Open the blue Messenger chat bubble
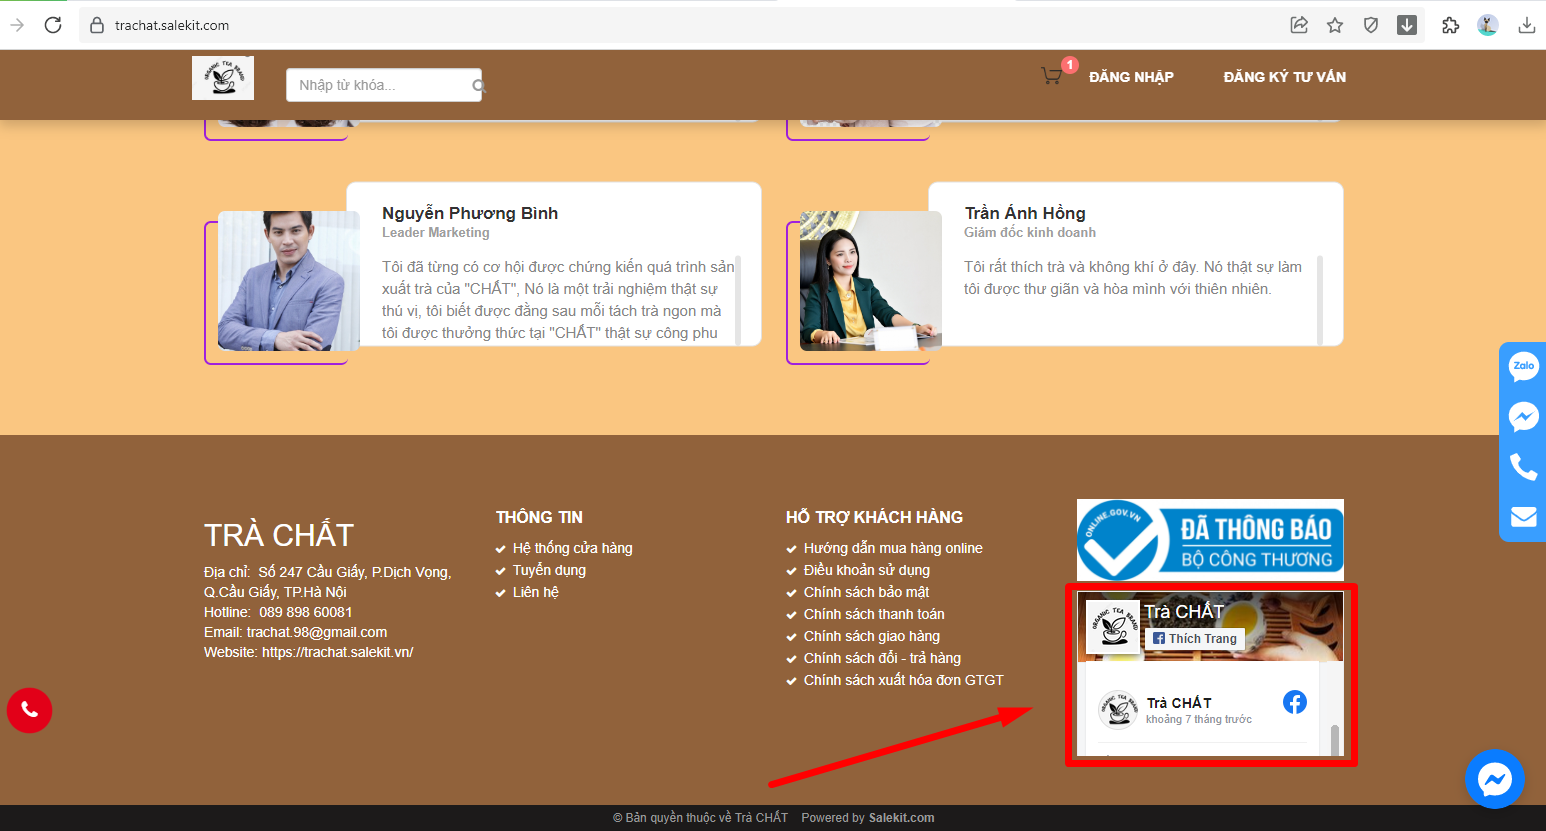Image resolution: width=1546 pixels, height=831 pixels. [x=1494, y=779]
